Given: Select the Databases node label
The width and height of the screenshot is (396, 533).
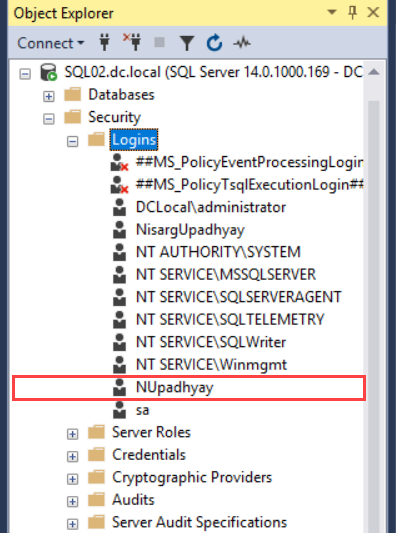Looking at the screenshot, I should click(x=121, y=95).
